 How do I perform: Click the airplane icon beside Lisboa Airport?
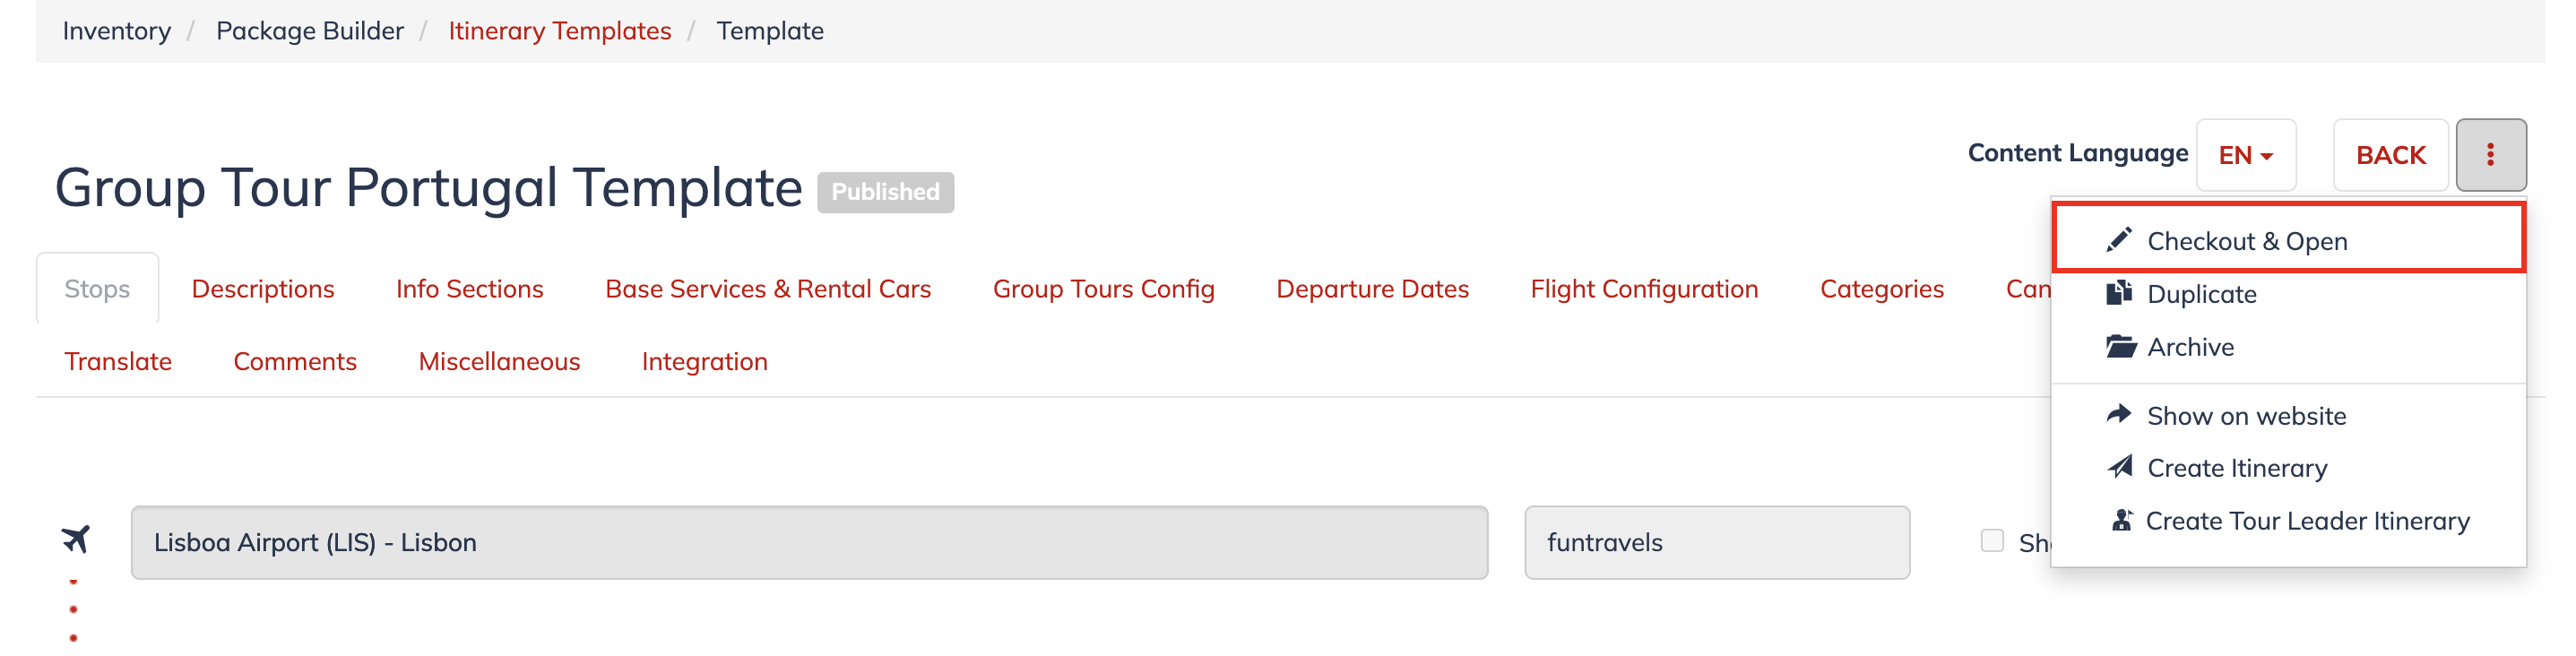click(x=75, y=540)
